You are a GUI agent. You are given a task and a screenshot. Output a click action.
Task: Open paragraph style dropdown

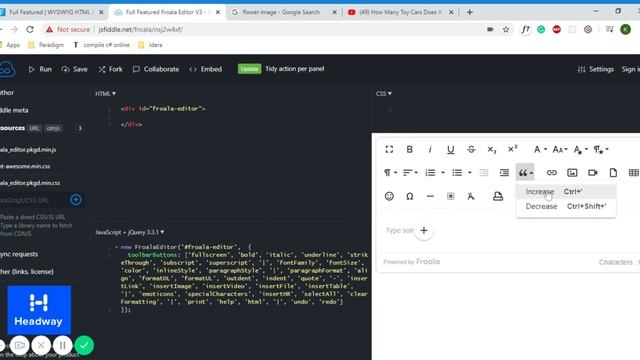[601, 149]
